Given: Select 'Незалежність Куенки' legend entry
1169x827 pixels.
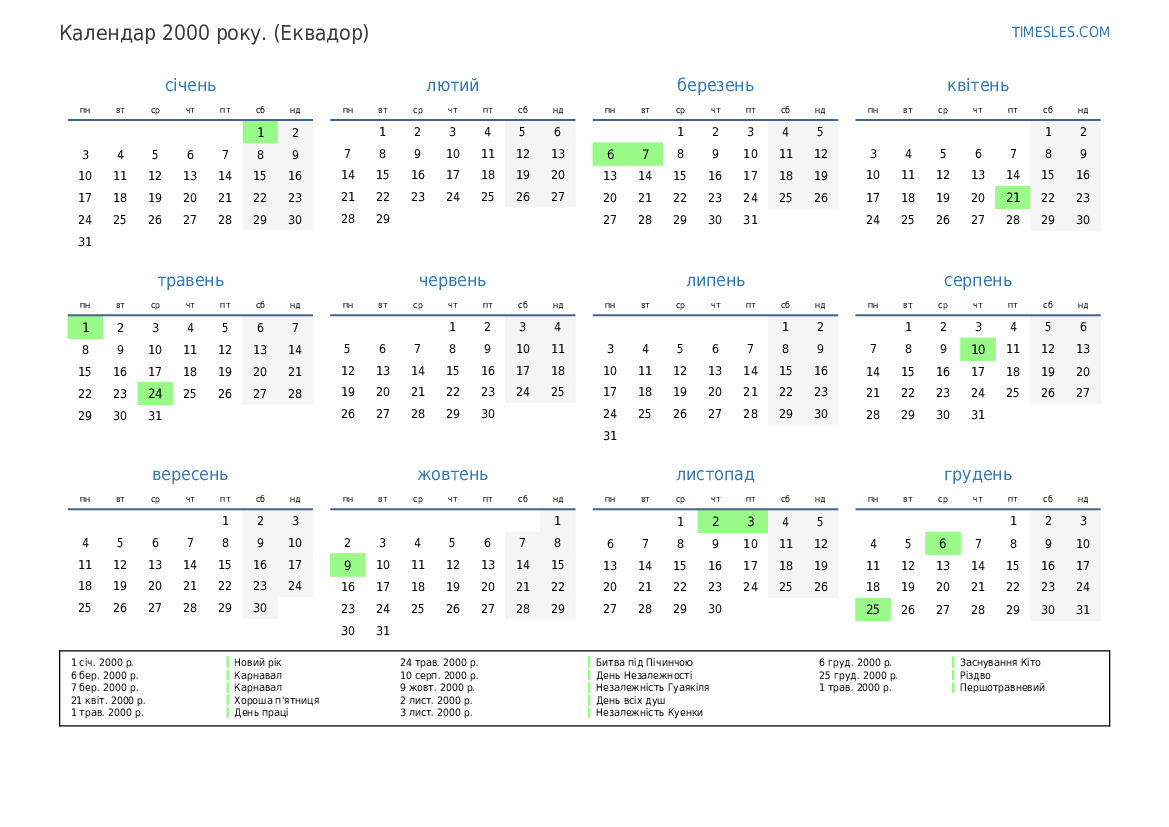Looking at the screenshot, I should 649,712.
